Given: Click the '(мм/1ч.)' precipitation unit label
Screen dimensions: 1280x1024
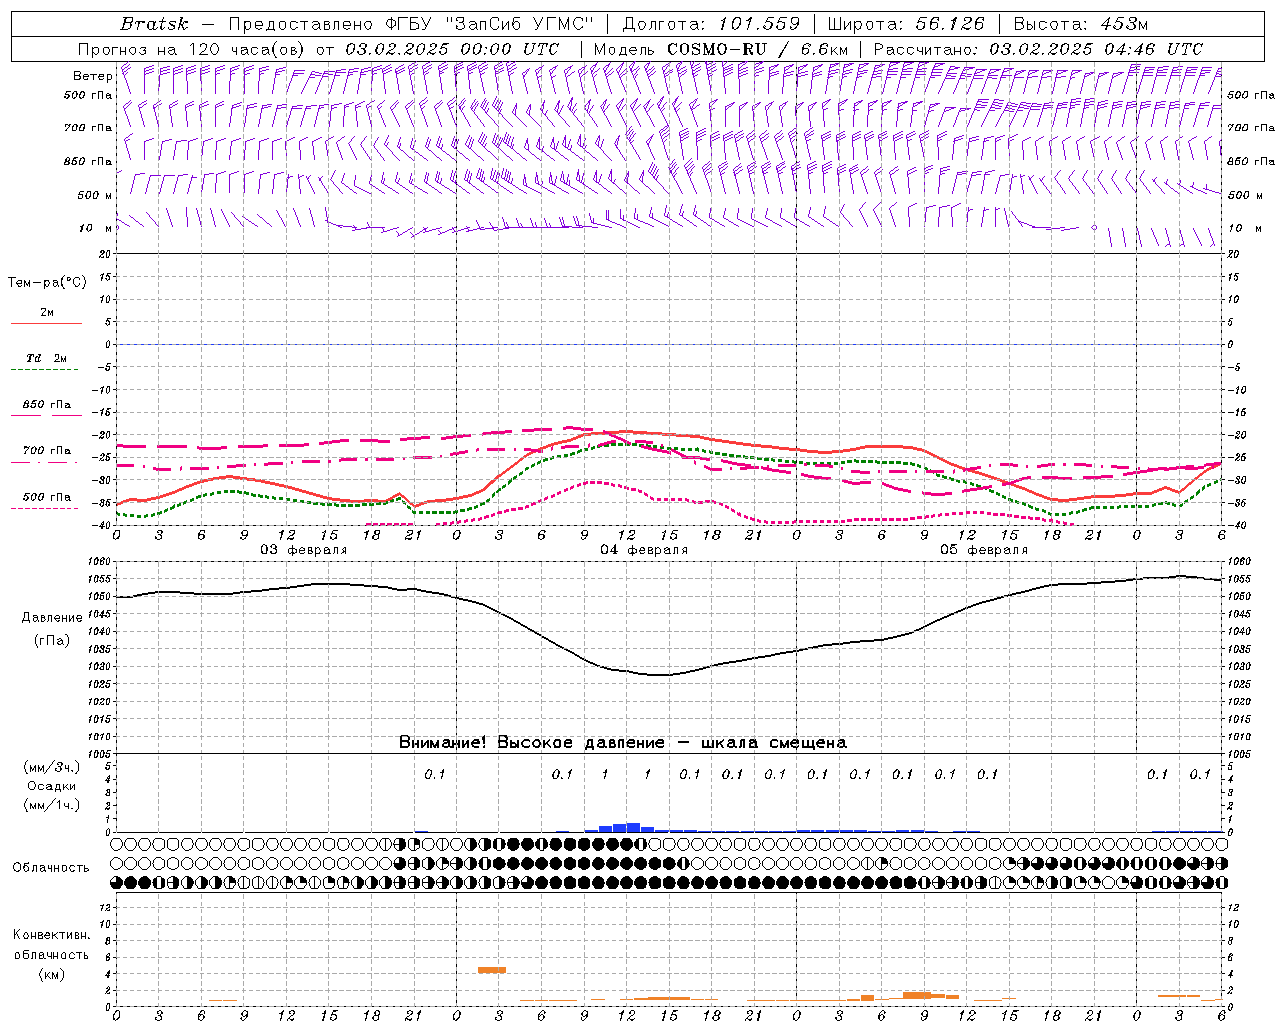Looking at the screenshot, I should click(51, 805).
